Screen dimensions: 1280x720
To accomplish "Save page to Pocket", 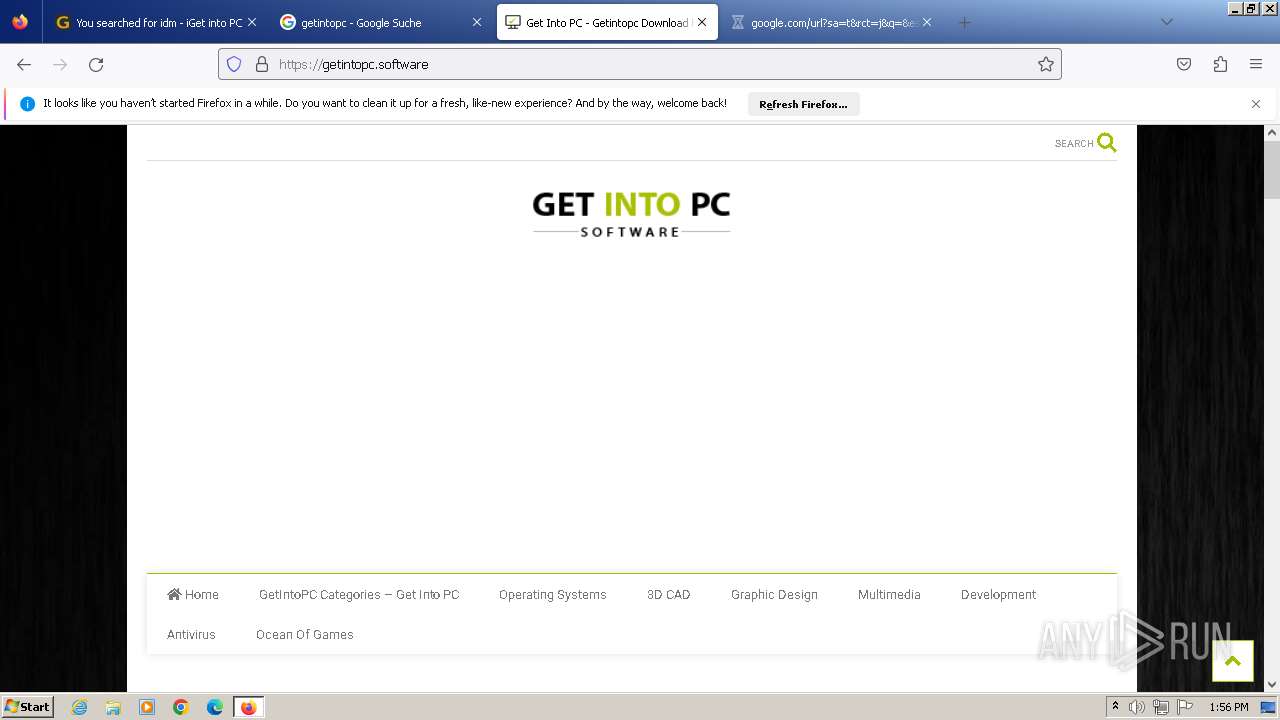I will [1184, 64].
